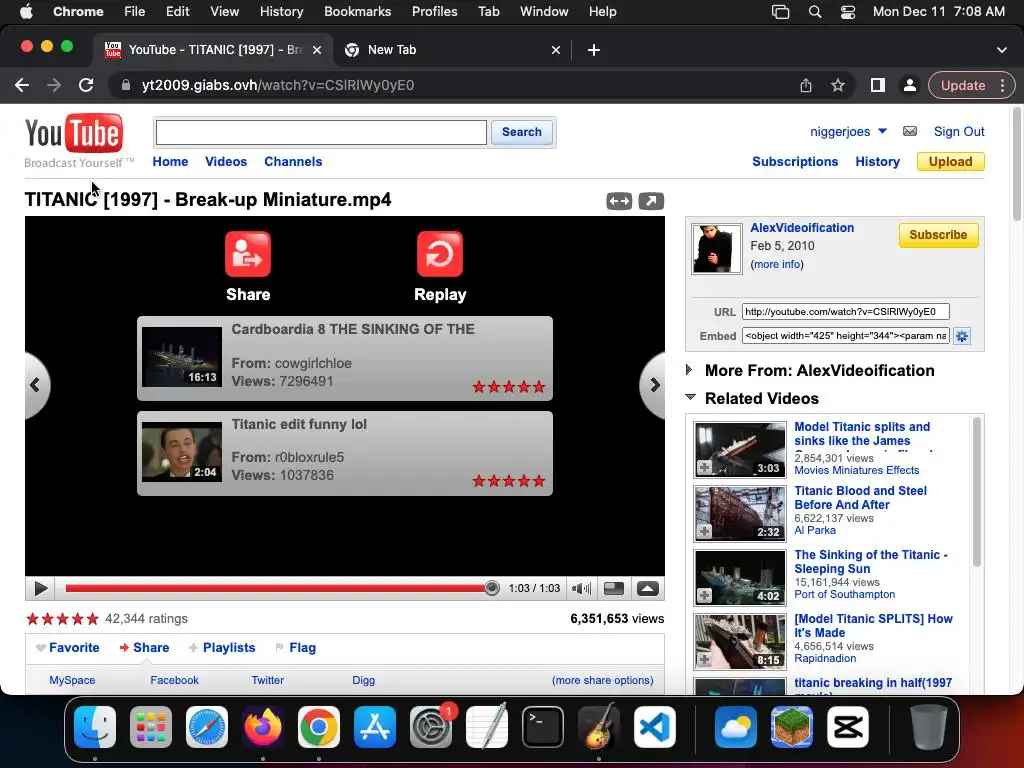Mute the video using speaker icon
Viewport: 1024px width, 768px height.
[581, 588]
